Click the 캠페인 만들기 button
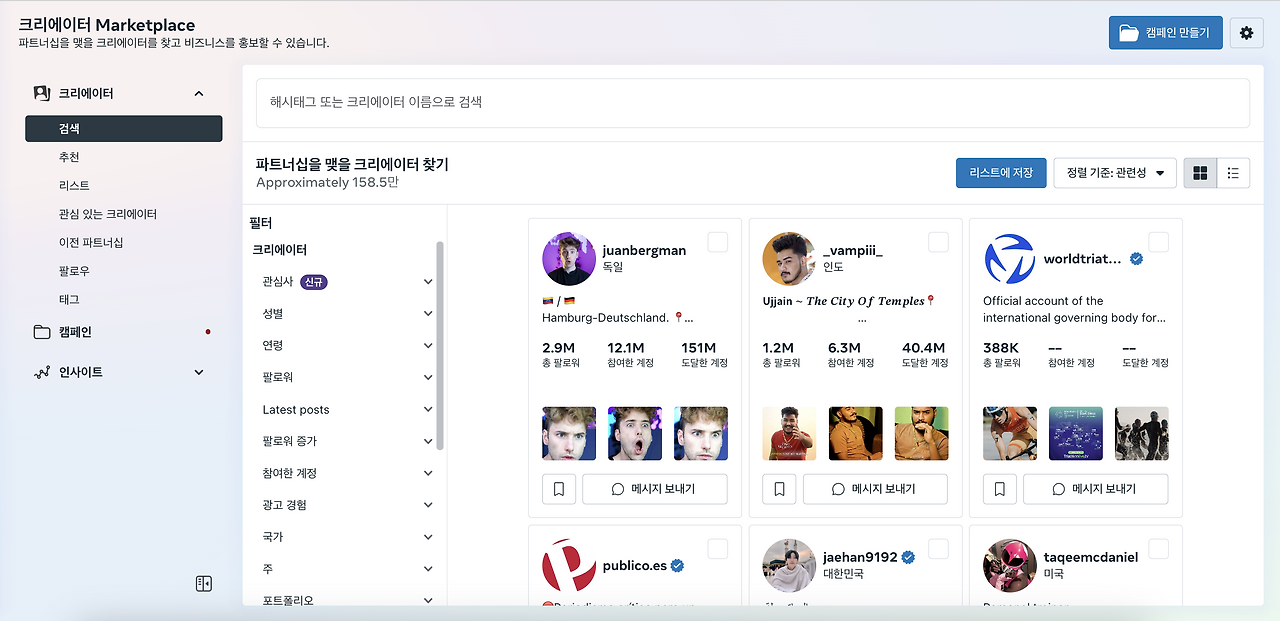Image resolution: width=1280 pixels, height=621 pixels. click(1166, 32)
